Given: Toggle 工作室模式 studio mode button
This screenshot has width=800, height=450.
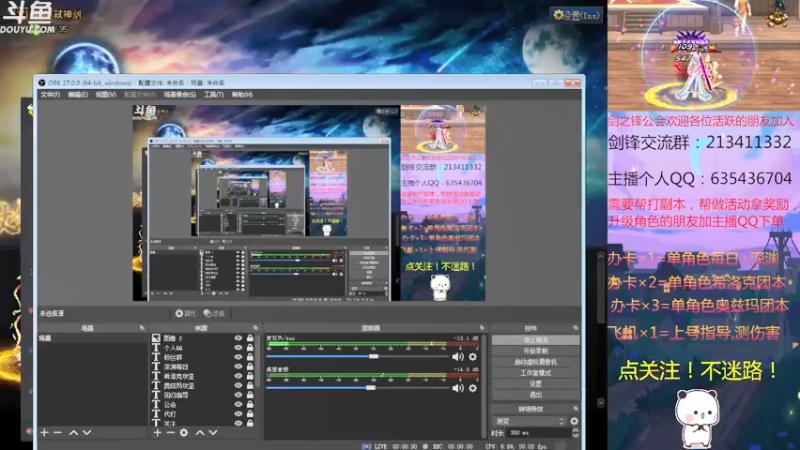Looking at the screenshot, I should pos(536,373).
